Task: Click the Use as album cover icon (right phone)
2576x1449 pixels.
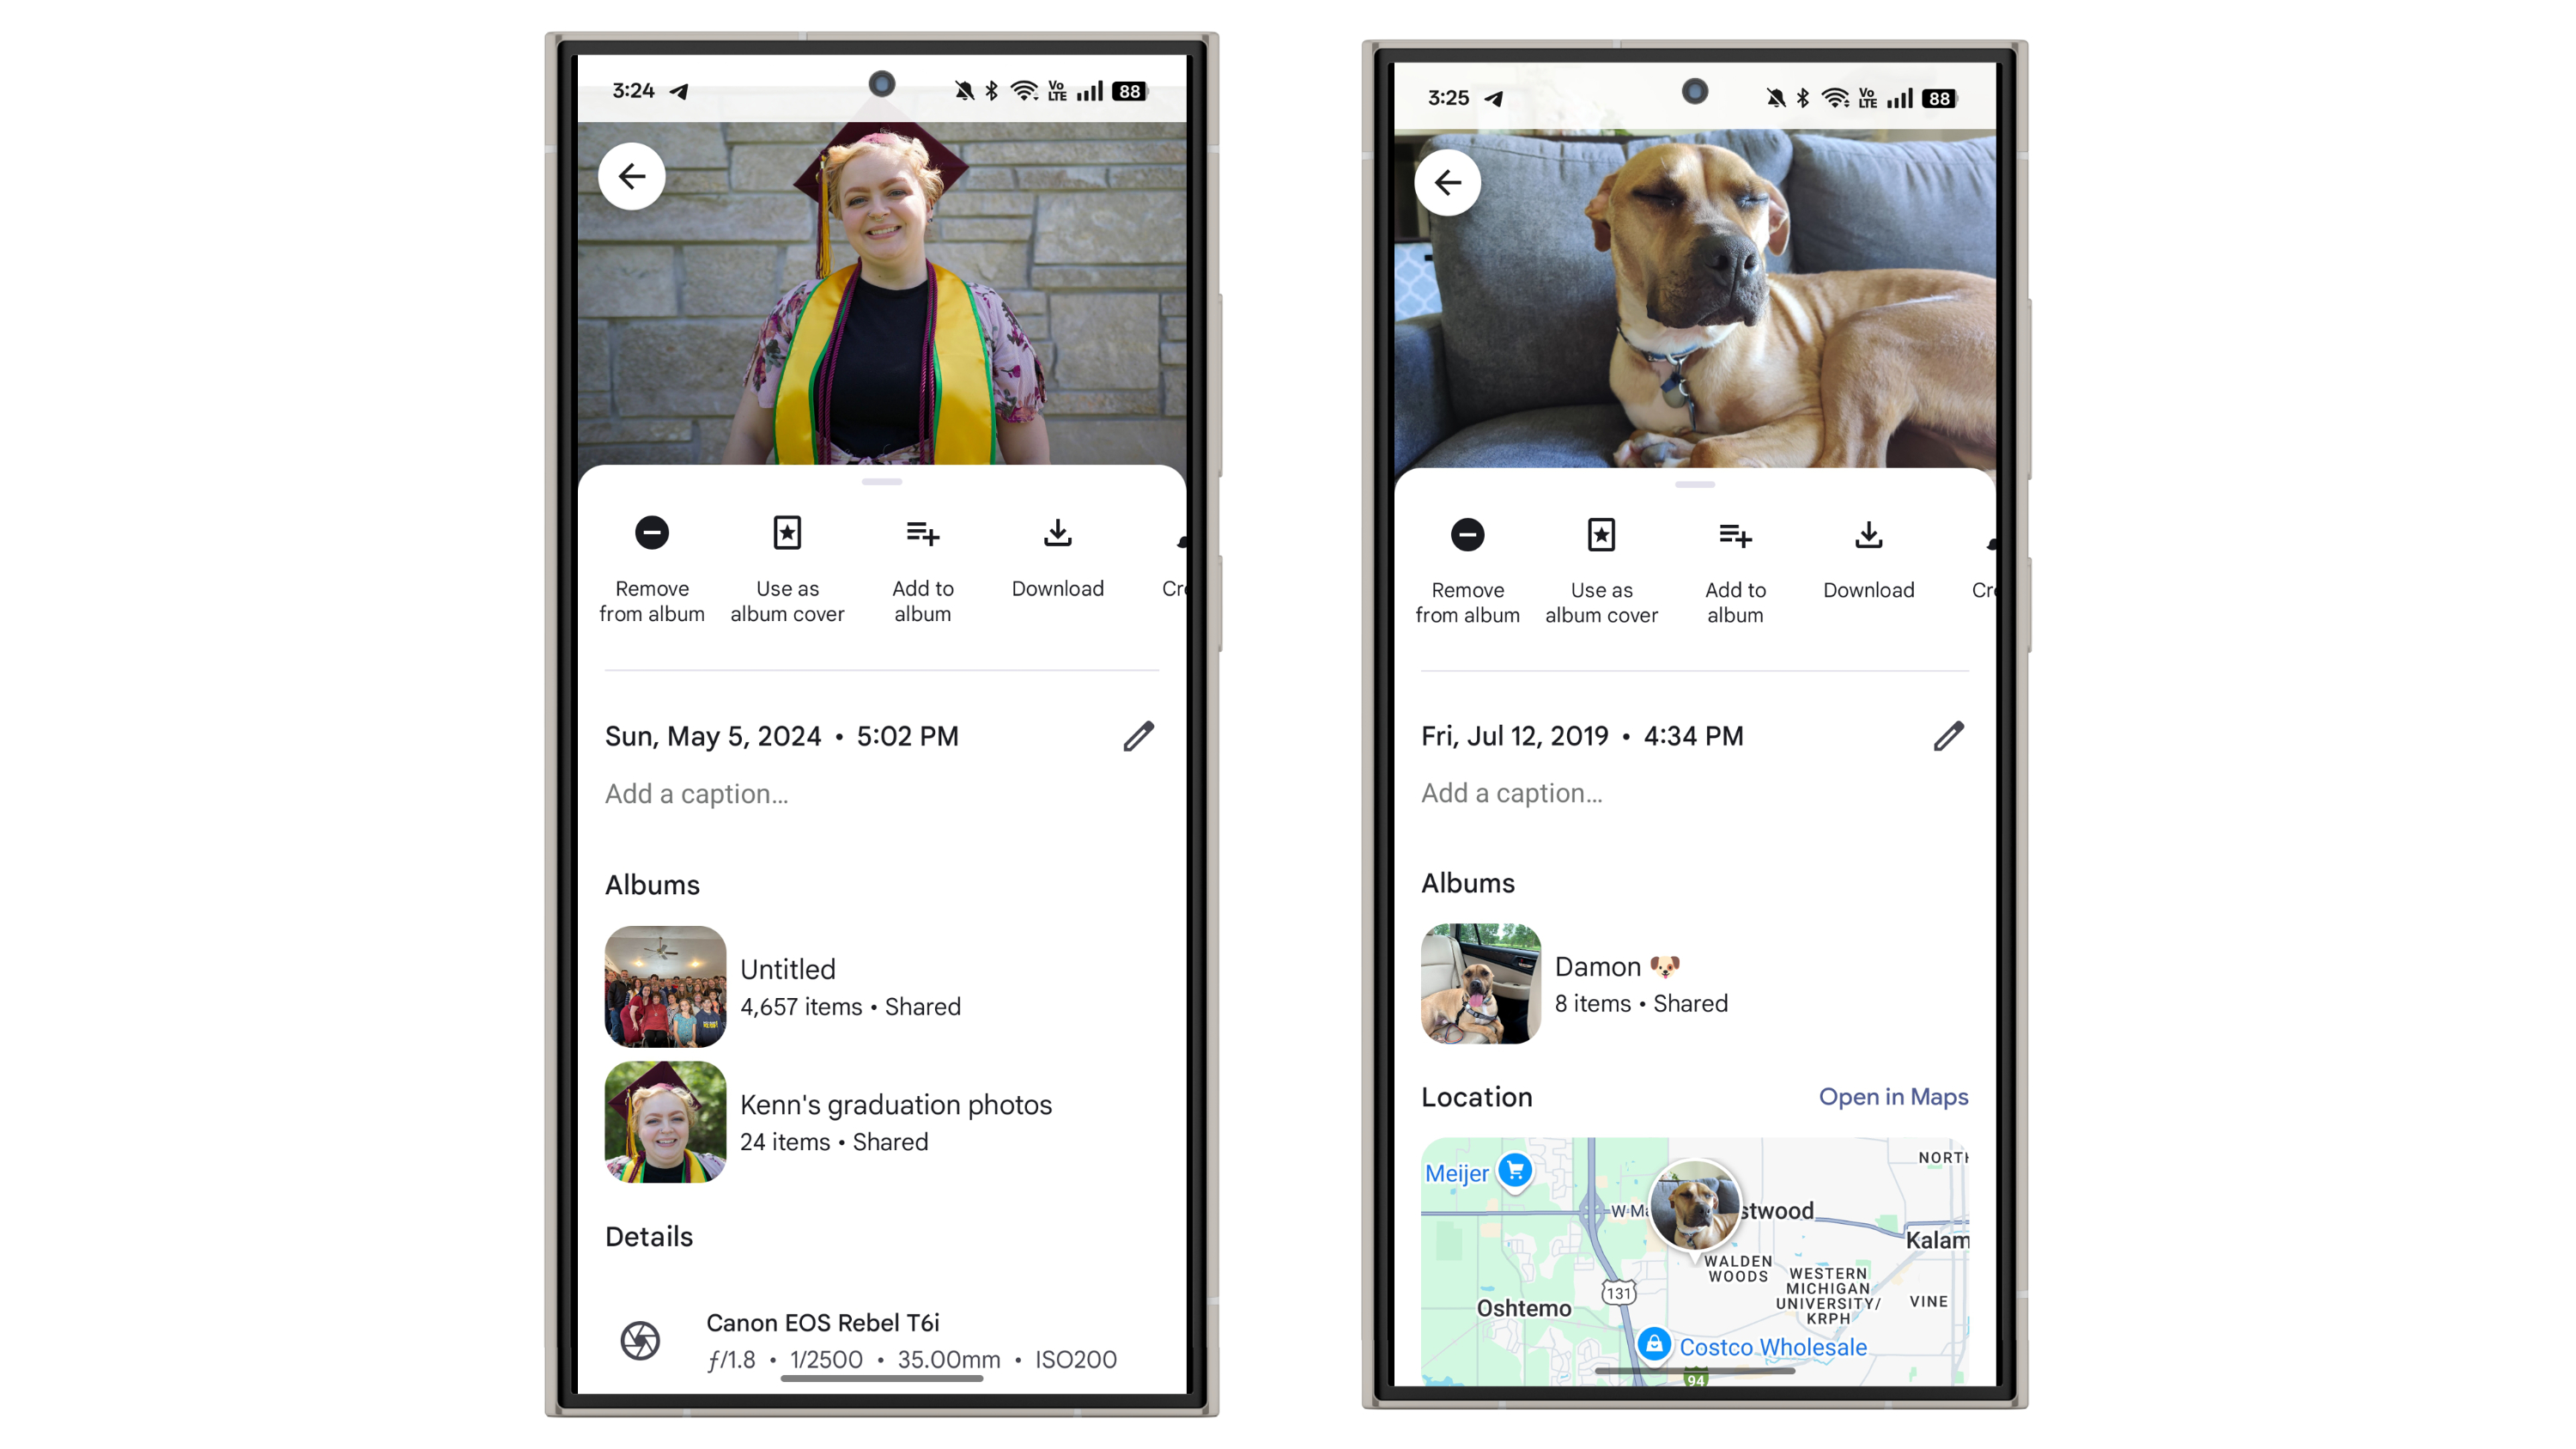Action: click(1601, 534)
